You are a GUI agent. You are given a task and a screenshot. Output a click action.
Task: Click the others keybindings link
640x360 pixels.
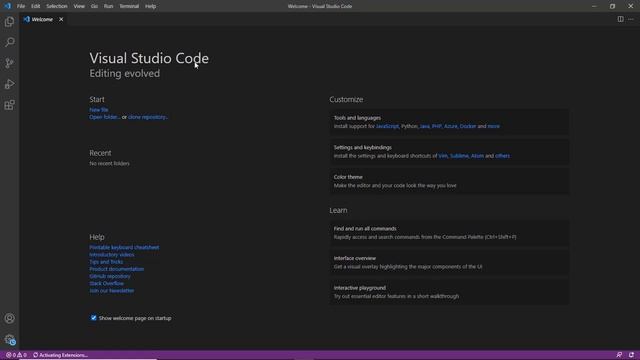(x=502, y=156)
